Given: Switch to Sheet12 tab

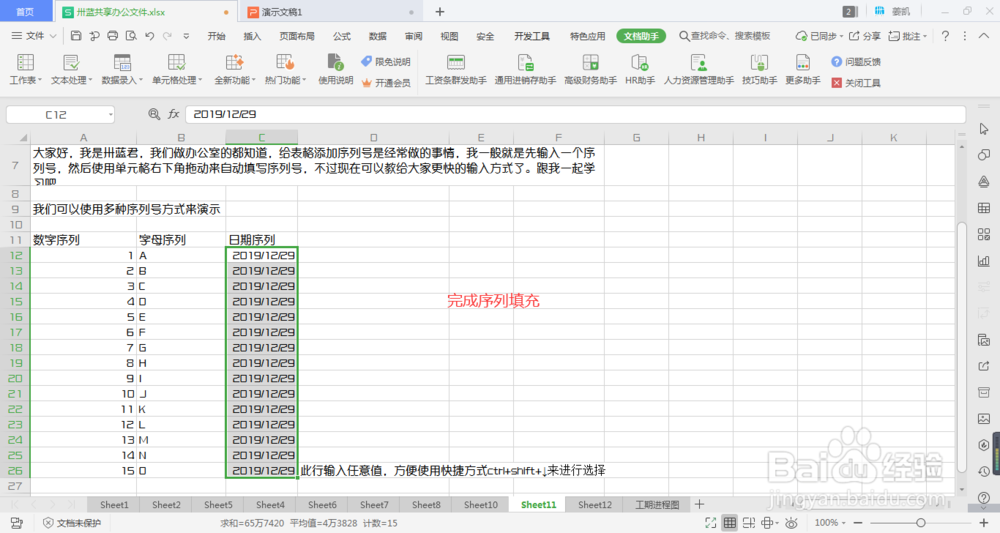Looking at the screenshot, I should (x=594, y=504).
